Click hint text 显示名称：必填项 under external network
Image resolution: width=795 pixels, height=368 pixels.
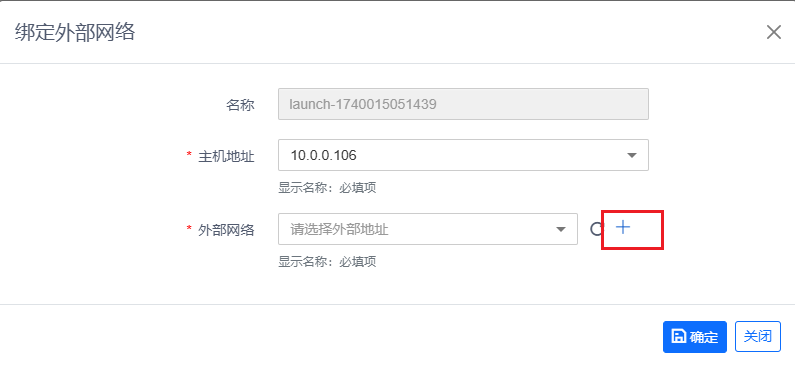[x=327, y=262]
